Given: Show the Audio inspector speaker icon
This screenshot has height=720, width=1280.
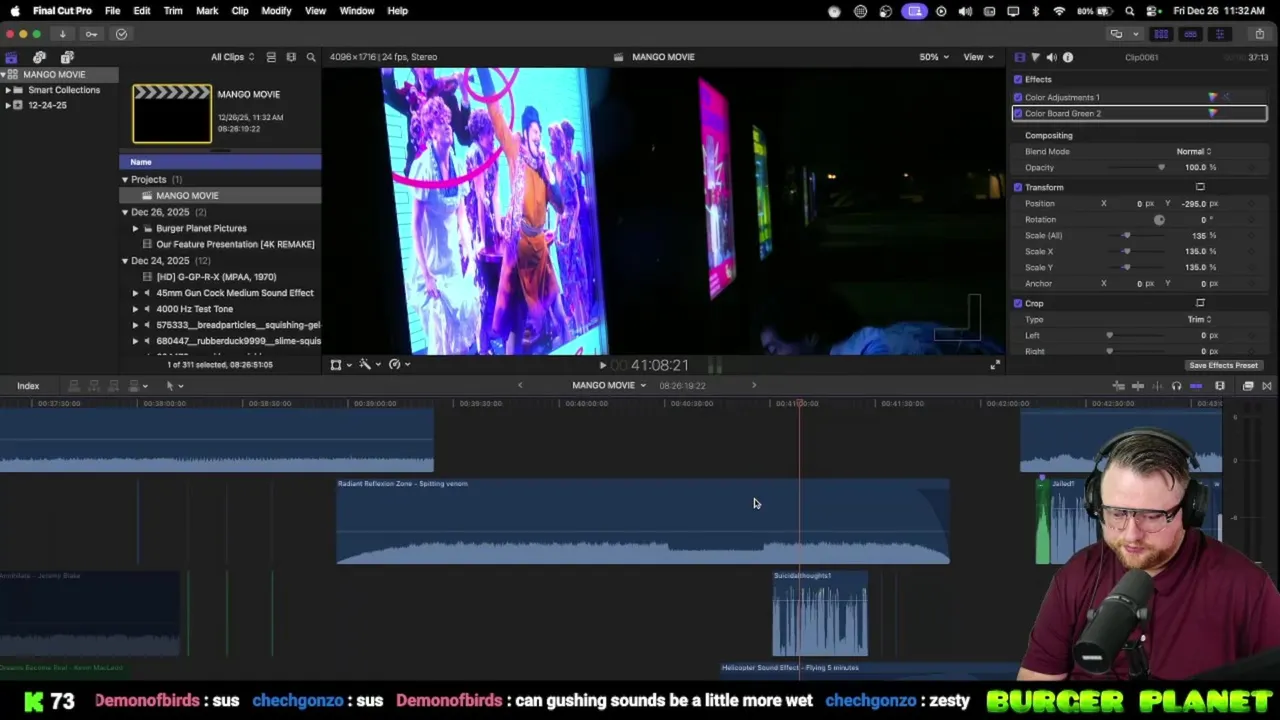Looking at the screenshot, I should 1051,57.
